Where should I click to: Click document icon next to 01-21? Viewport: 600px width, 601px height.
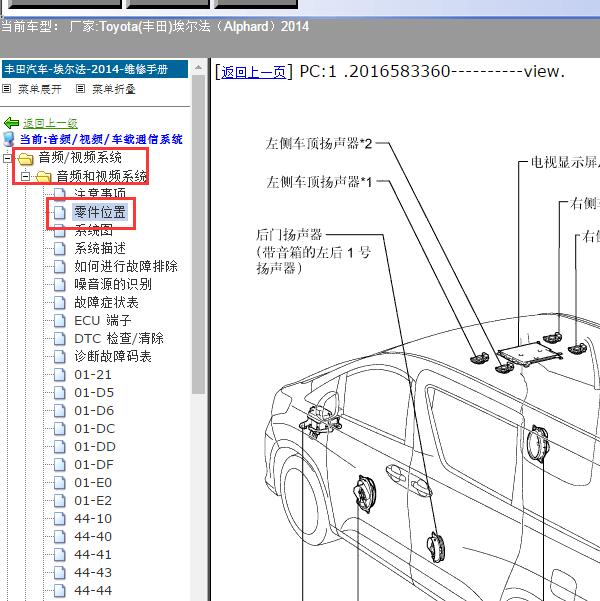pyautogui.click(x=59, y=375)
